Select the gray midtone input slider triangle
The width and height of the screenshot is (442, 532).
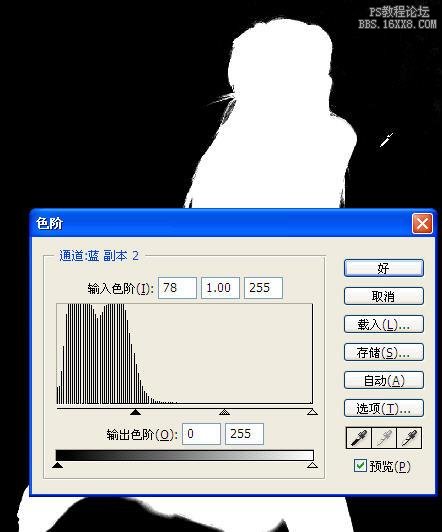pyautogui.click(x=224, y=412)
